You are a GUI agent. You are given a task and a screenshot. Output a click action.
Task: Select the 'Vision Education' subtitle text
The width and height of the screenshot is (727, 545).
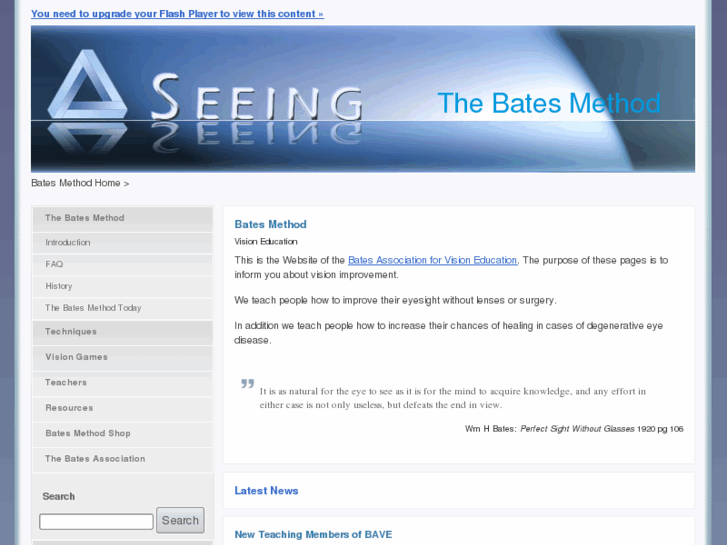(266, 242)
